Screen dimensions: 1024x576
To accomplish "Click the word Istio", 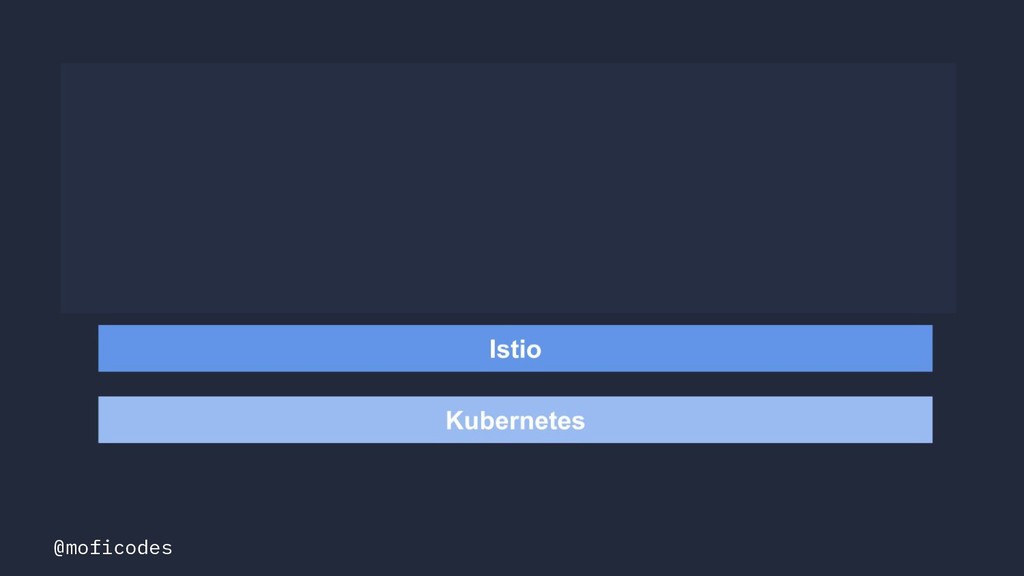I will [515, 349].
